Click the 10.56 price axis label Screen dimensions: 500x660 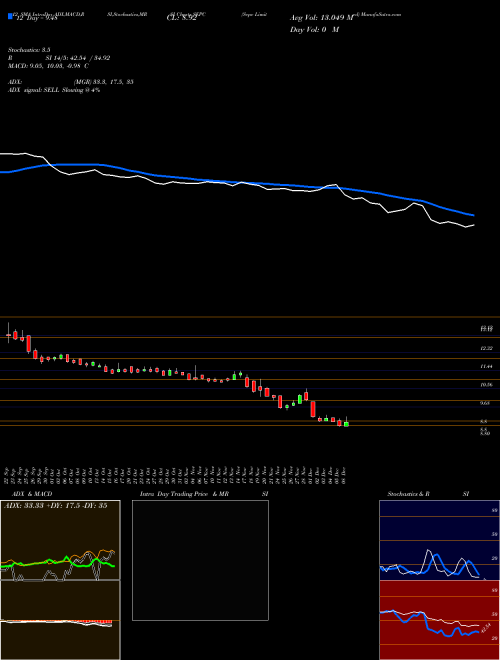[487, 385]
